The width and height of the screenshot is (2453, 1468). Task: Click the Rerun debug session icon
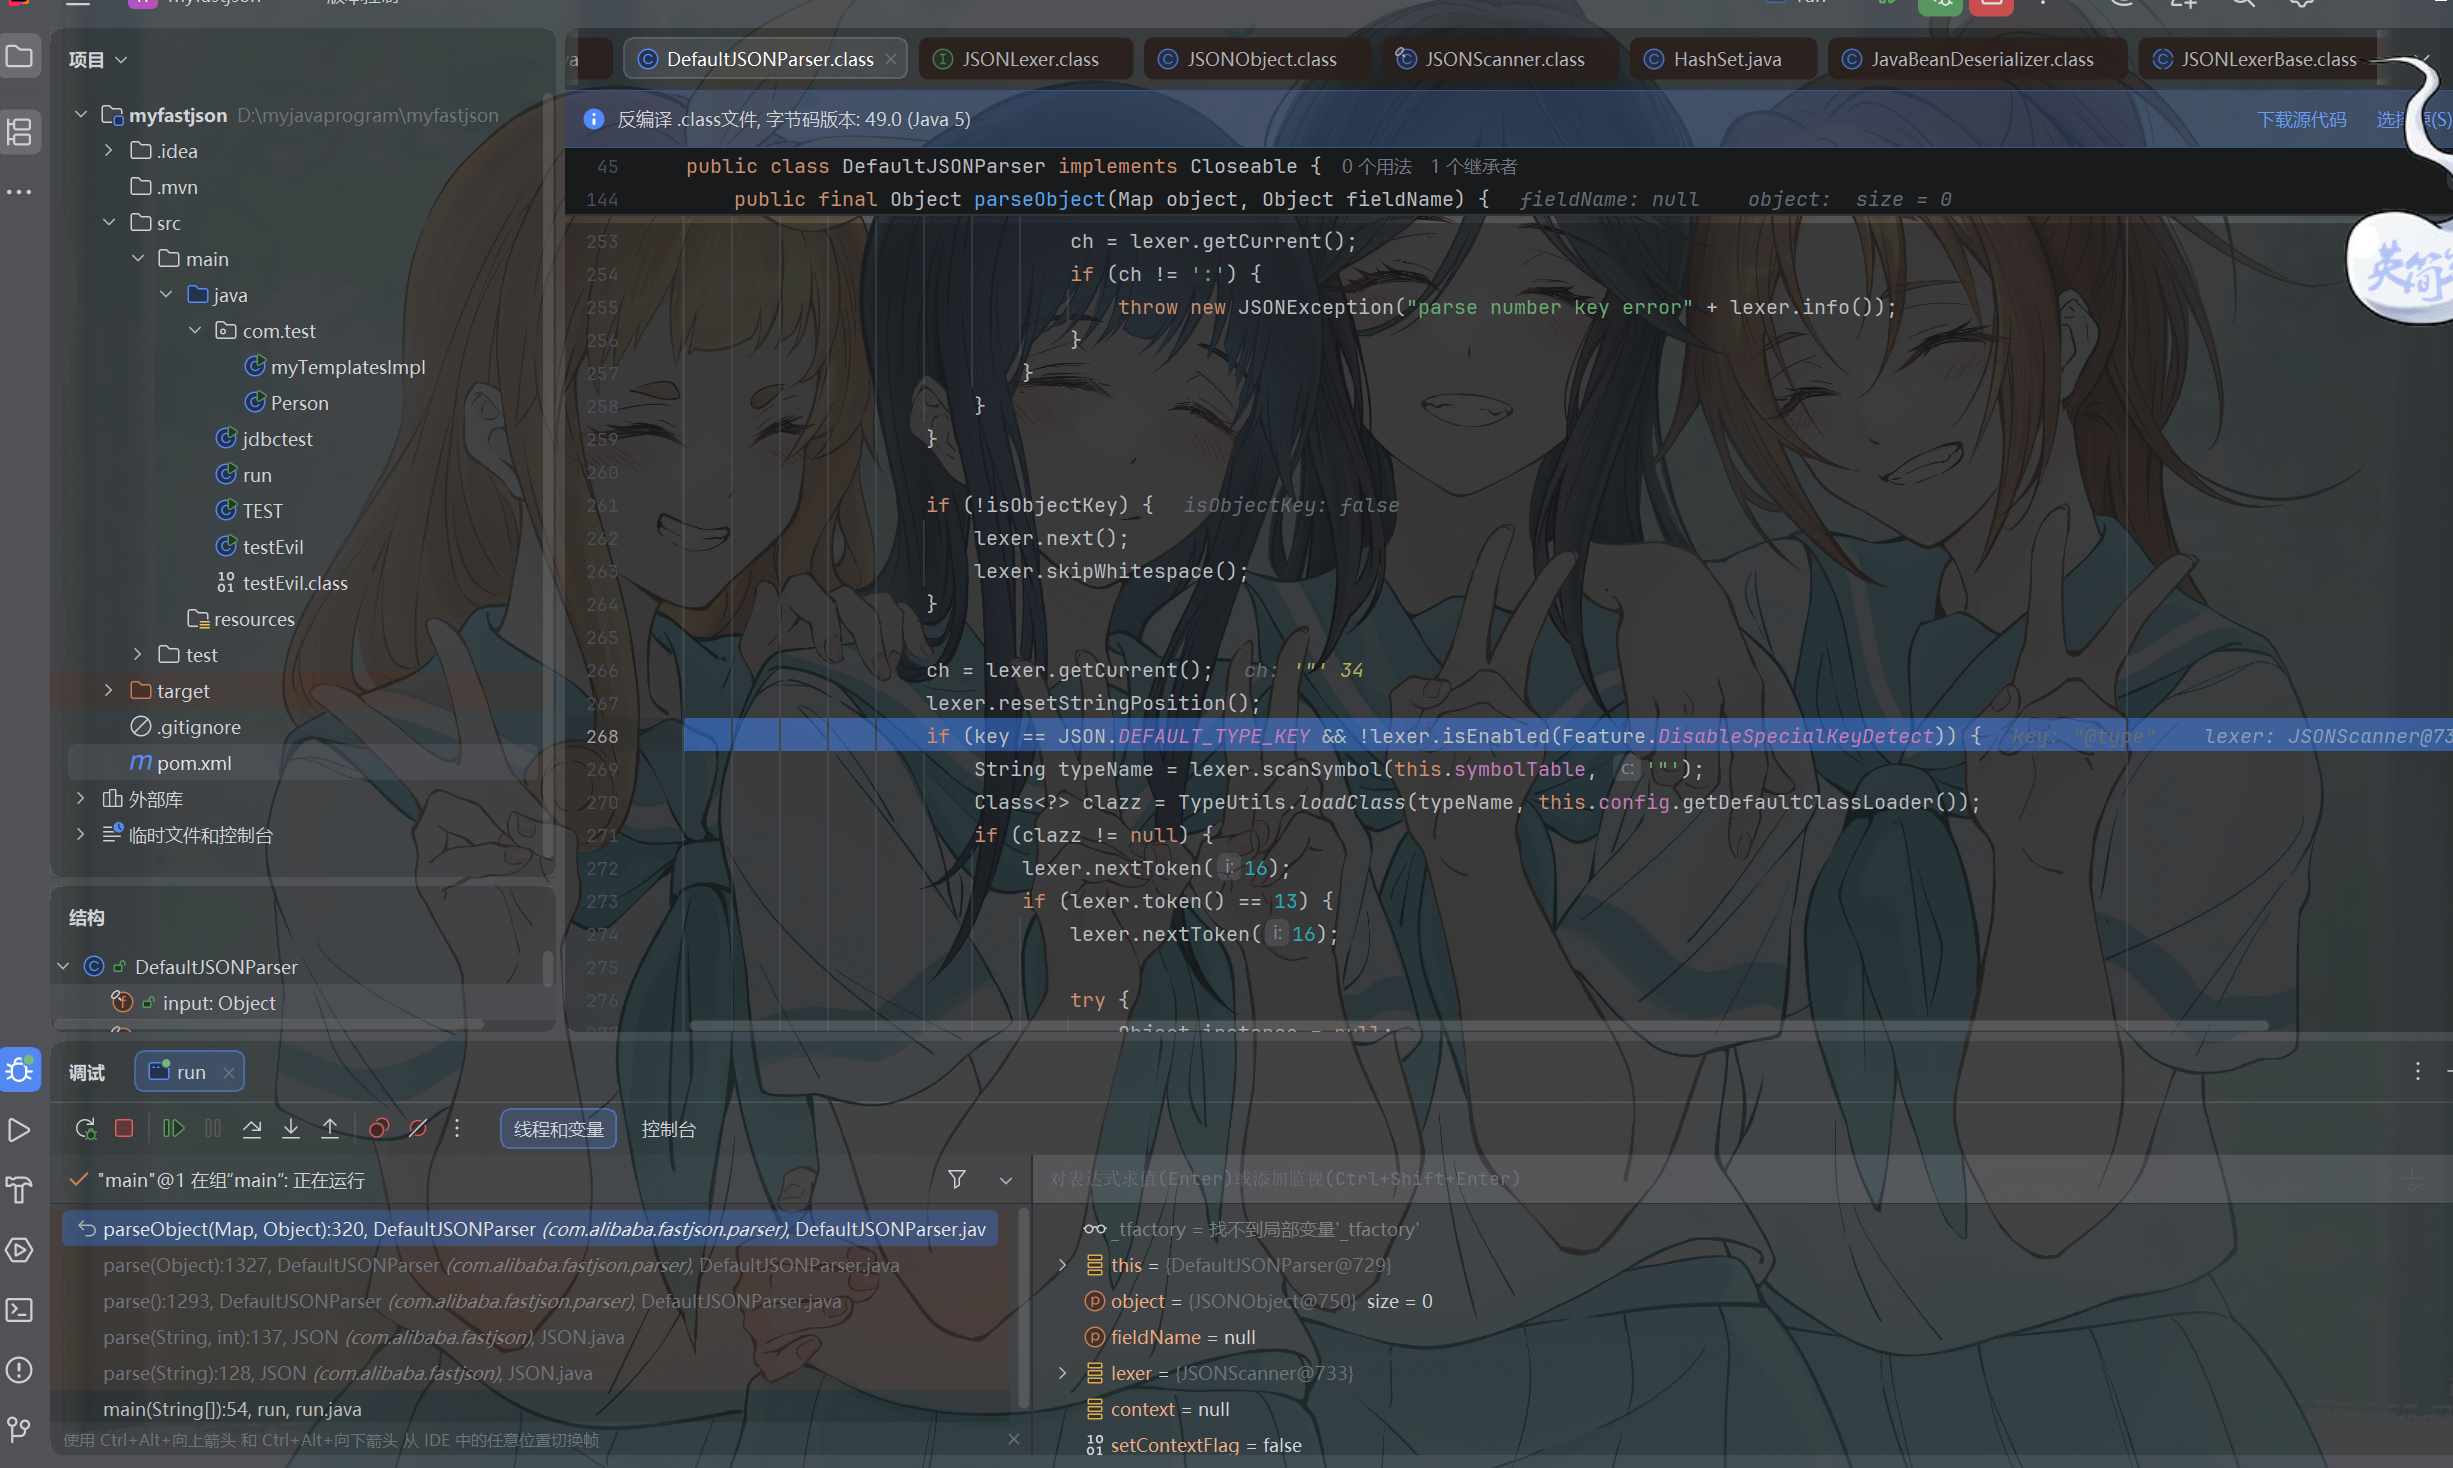tap(85, 1129)
